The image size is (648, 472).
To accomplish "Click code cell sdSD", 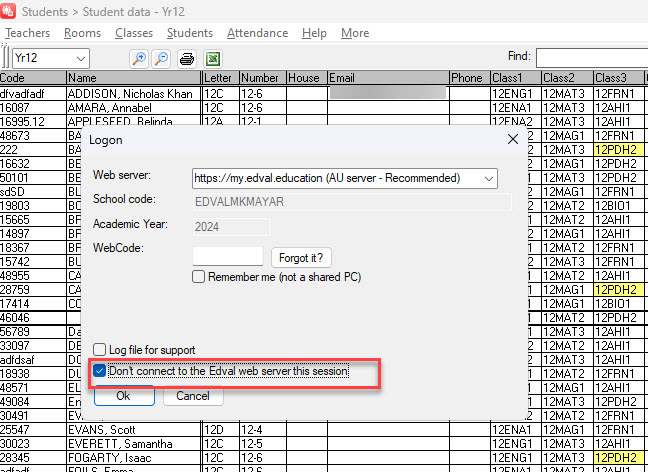I will (x=33, y=192).
